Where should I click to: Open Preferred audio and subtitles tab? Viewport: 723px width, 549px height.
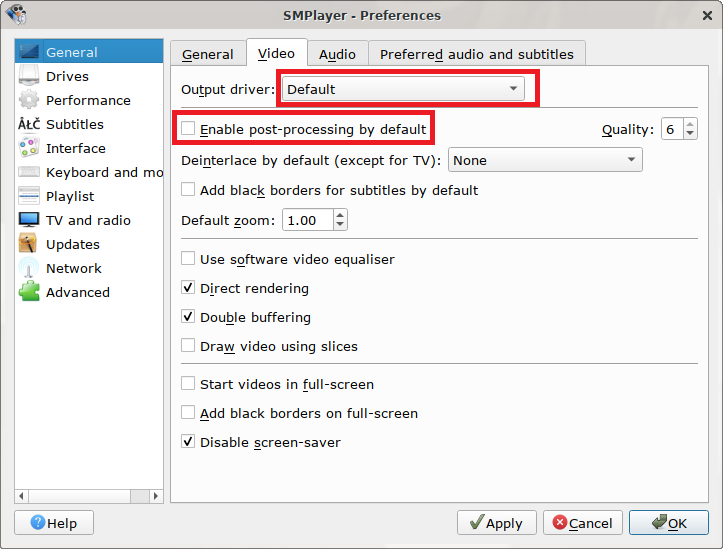[477, 54]
